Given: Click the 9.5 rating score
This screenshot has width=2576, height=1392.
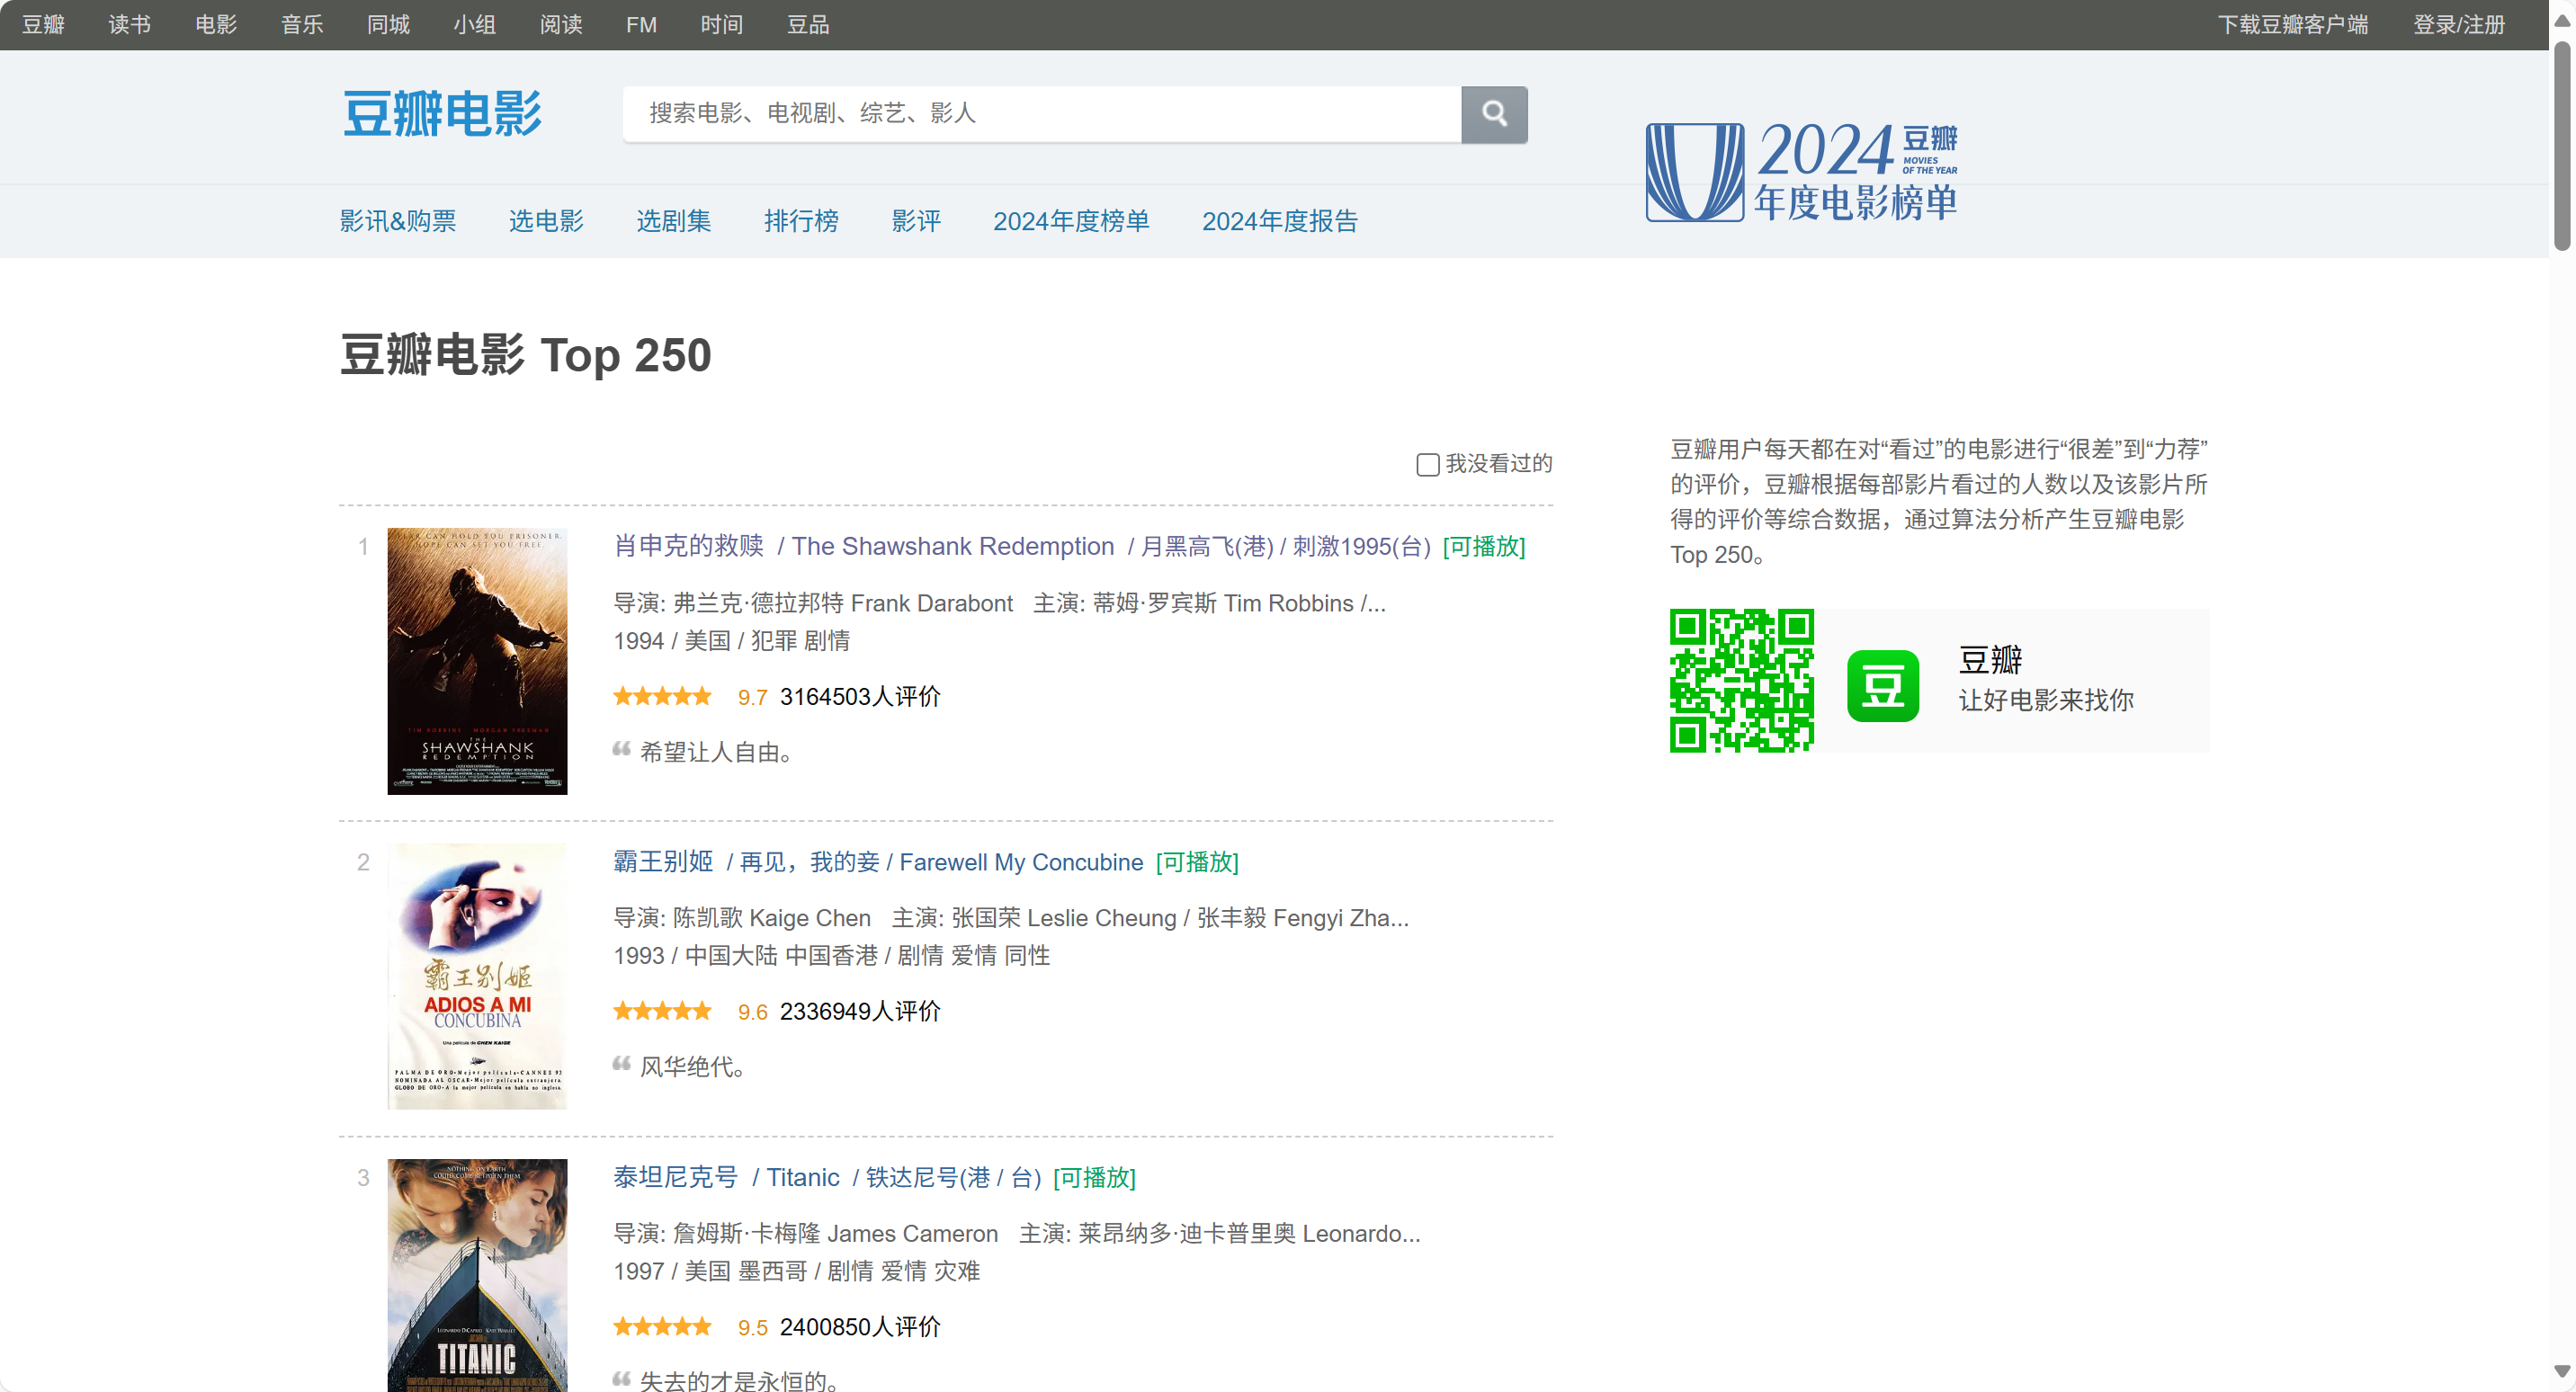Looking at the screenshot, I should point(752,1327).
